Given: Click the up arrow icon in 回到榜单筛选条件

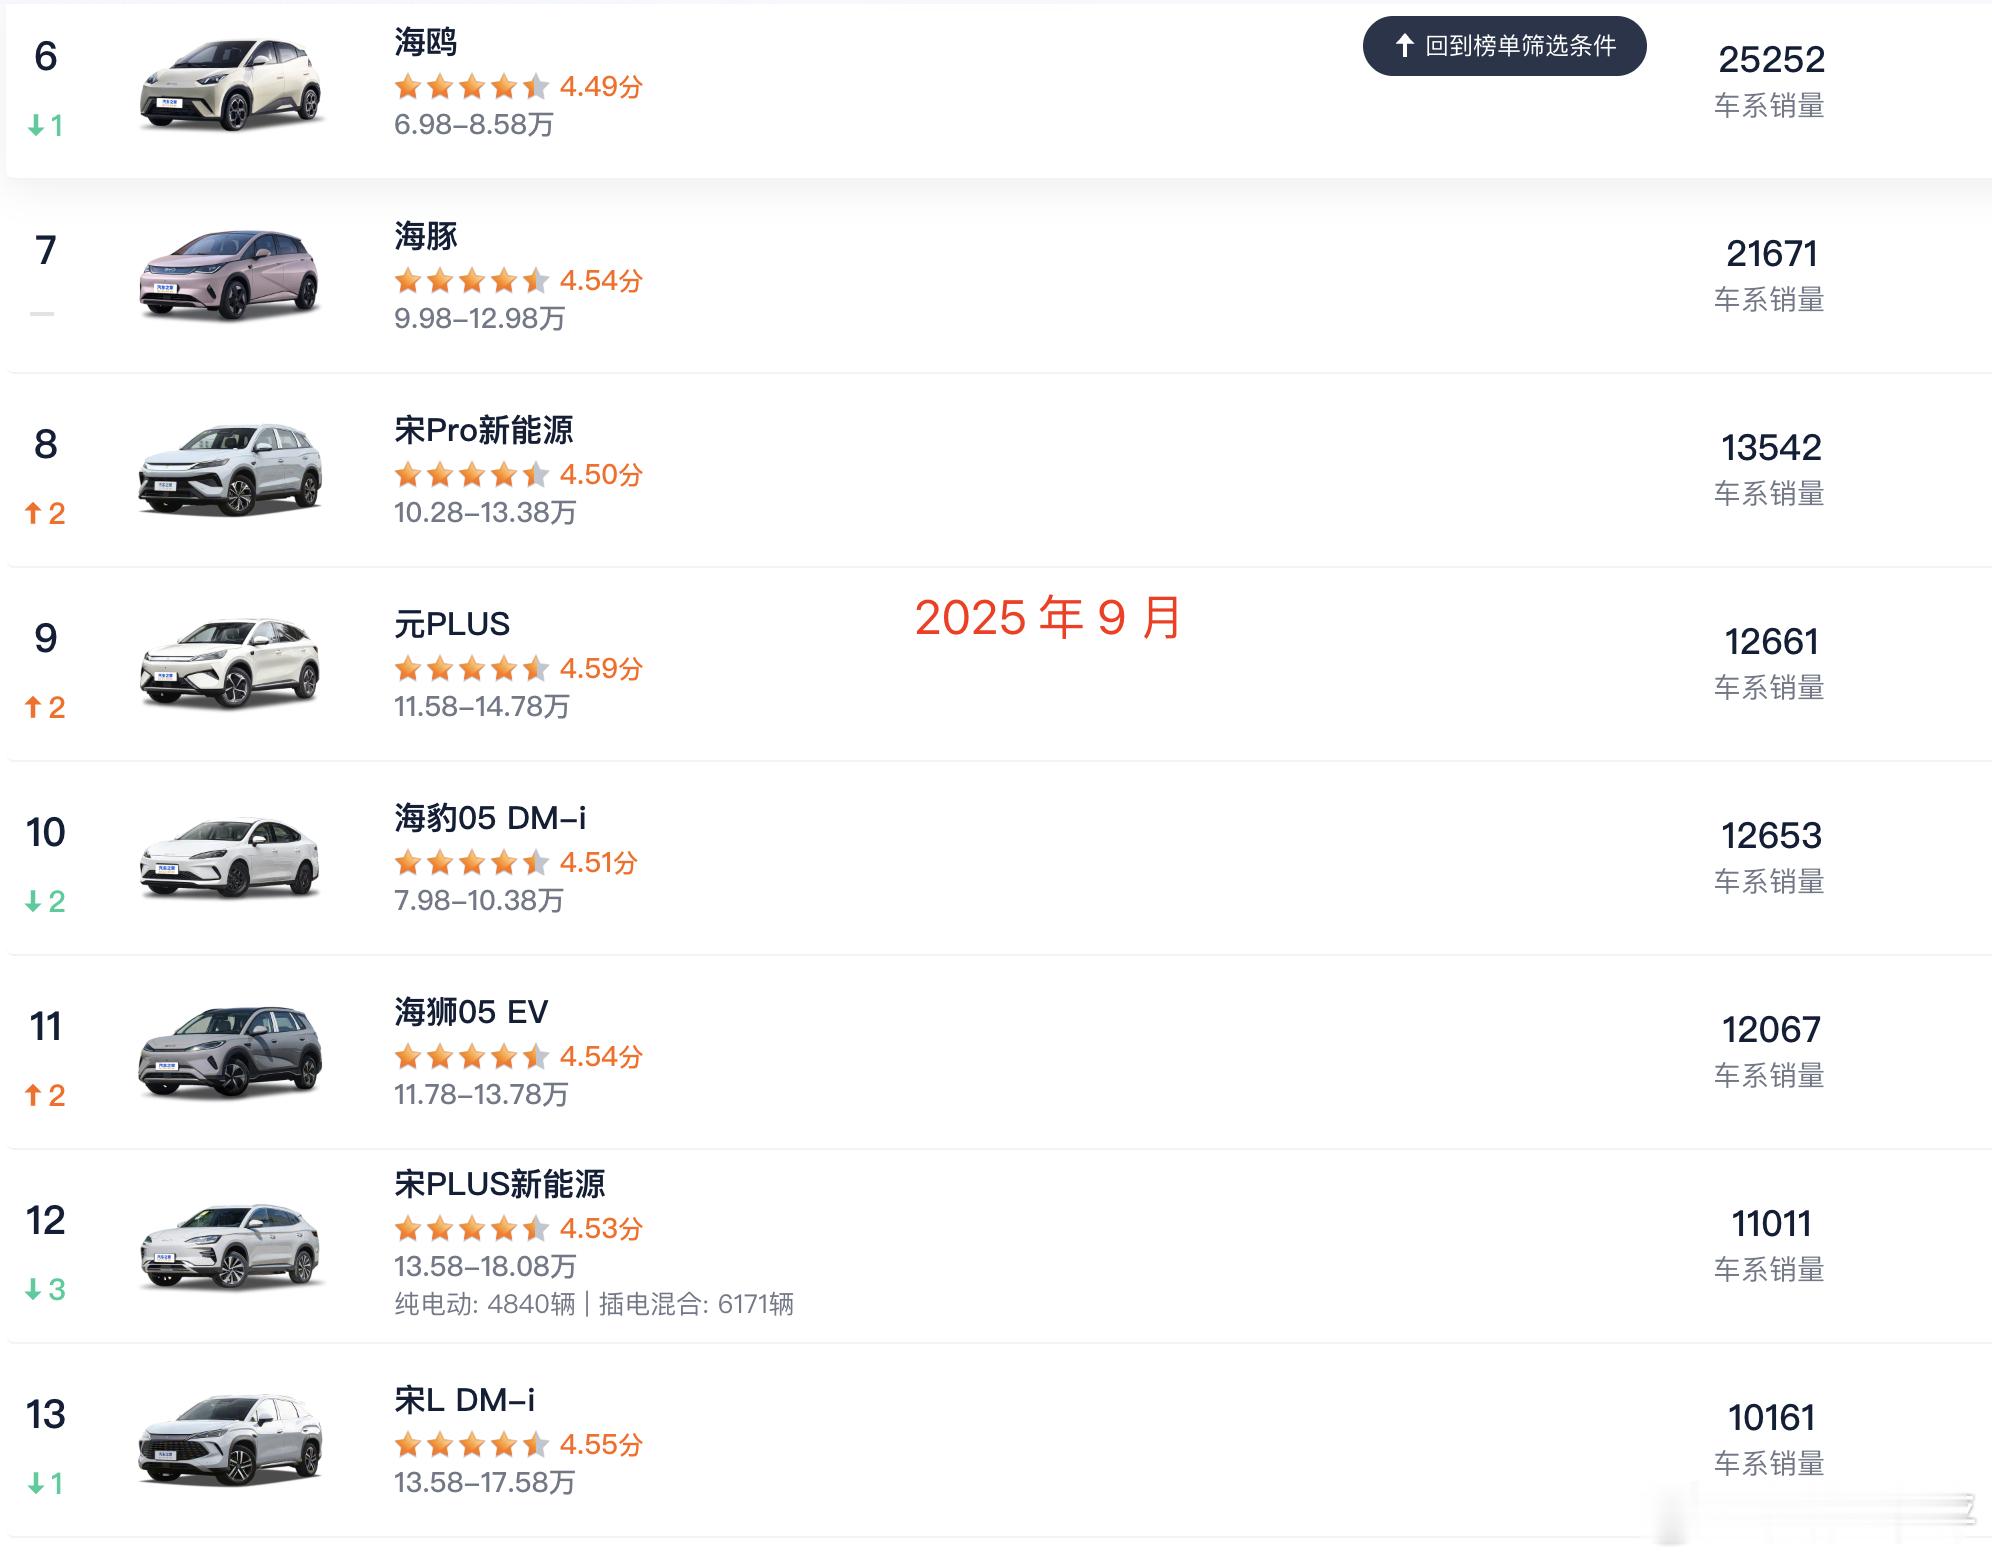Looking at the screenshot, I should [x=1404, y=46].
